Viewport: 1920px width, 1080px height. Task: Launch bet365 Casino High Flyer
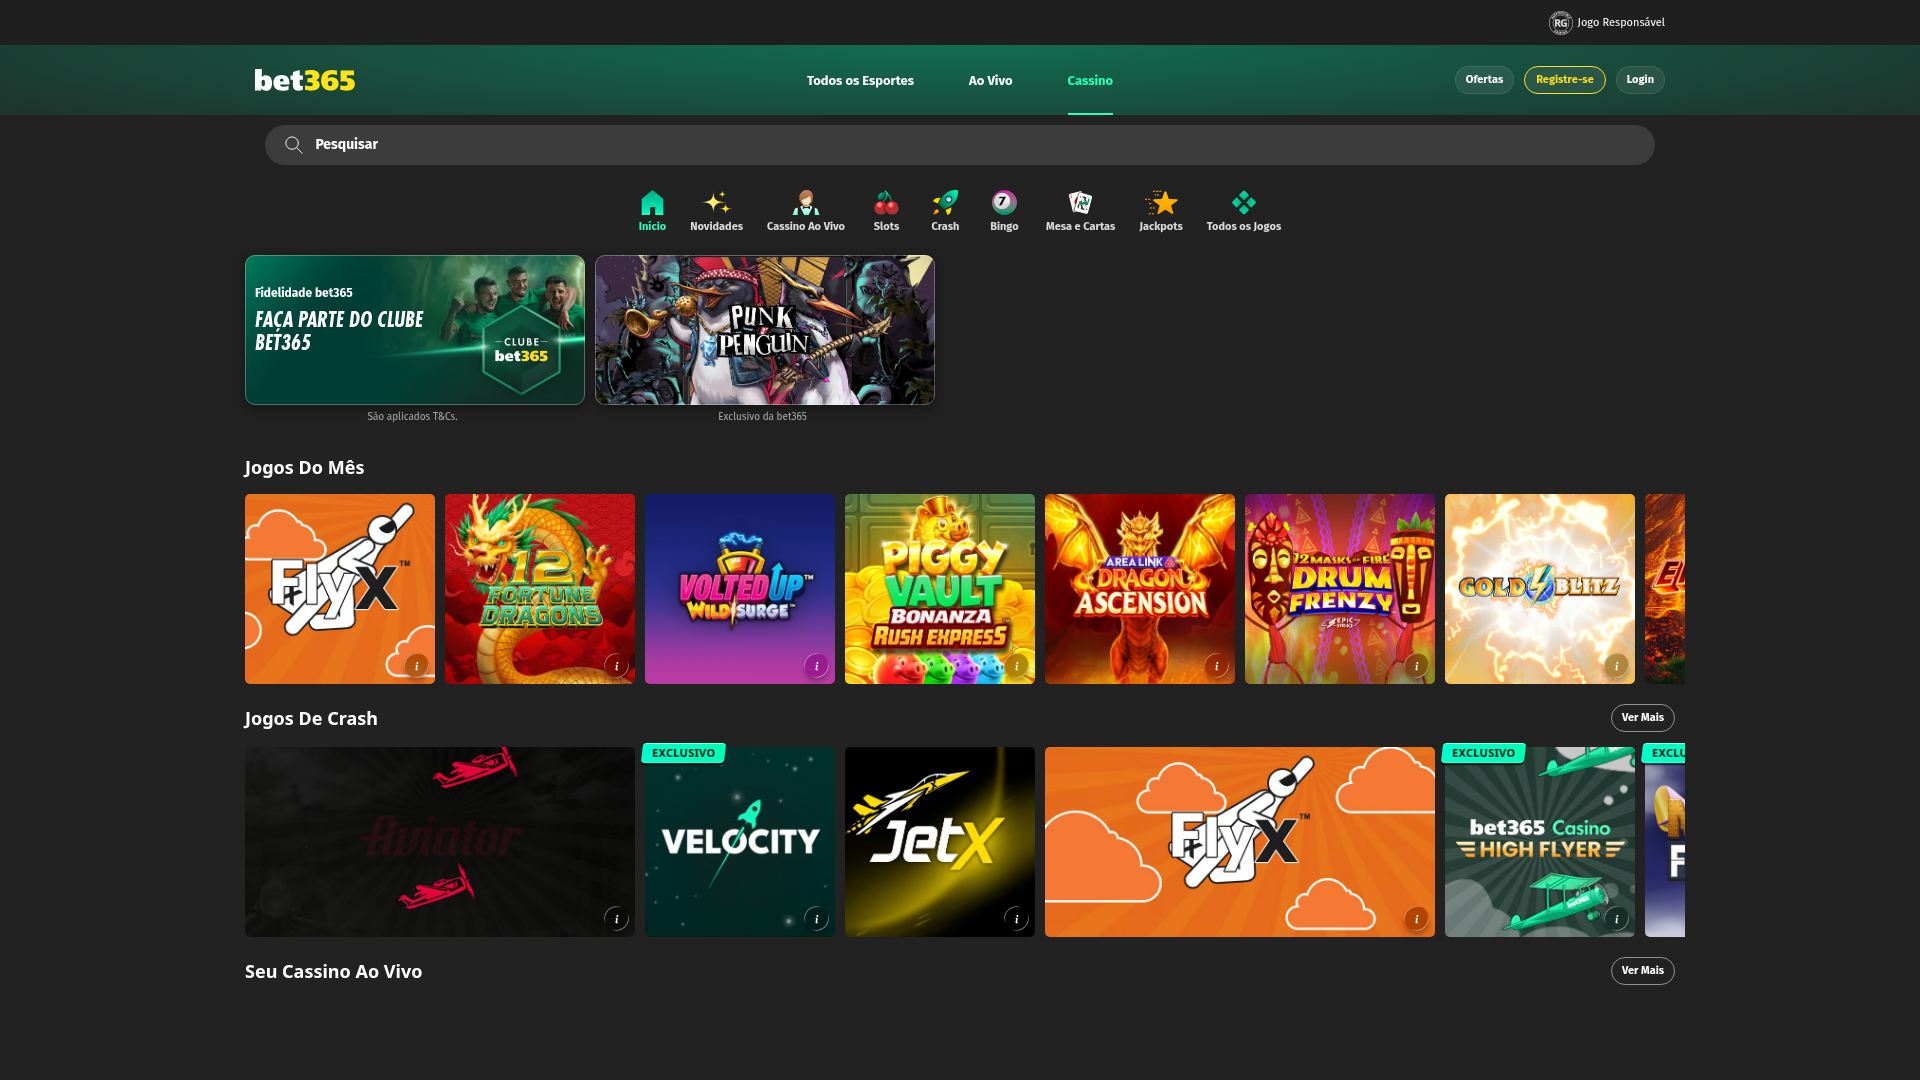[x=1540, y=842]
